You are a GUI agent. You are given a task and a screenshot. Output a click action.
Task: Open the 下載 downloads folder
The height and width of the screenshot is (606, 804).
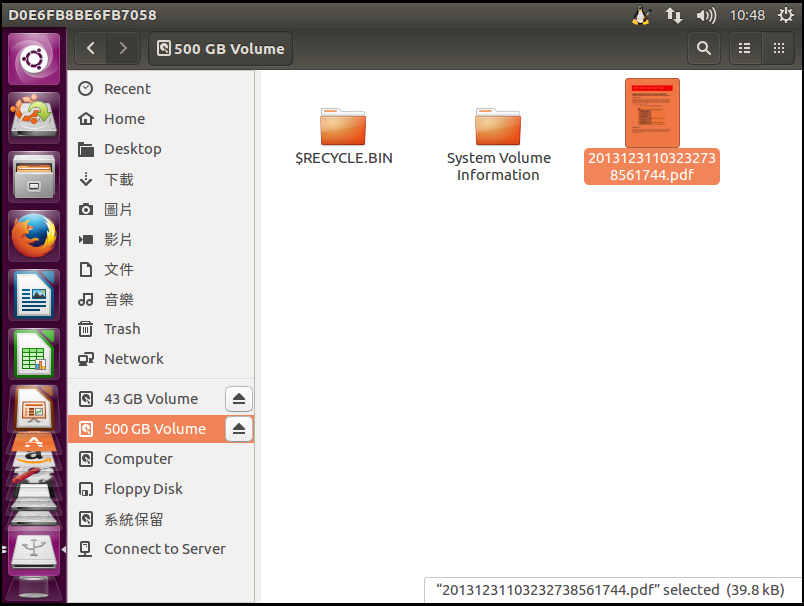[x=160, y=179]
